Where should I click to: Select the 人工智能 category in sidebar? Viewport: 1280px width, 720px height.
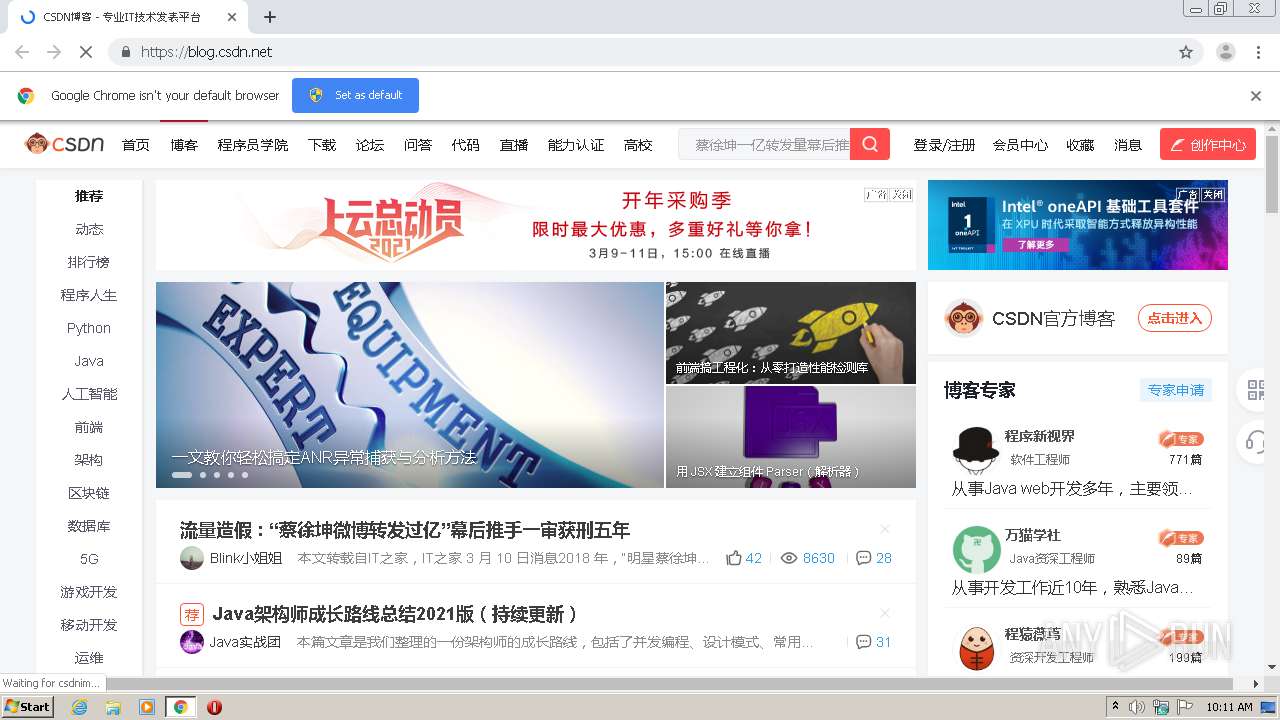pos(89,394)
